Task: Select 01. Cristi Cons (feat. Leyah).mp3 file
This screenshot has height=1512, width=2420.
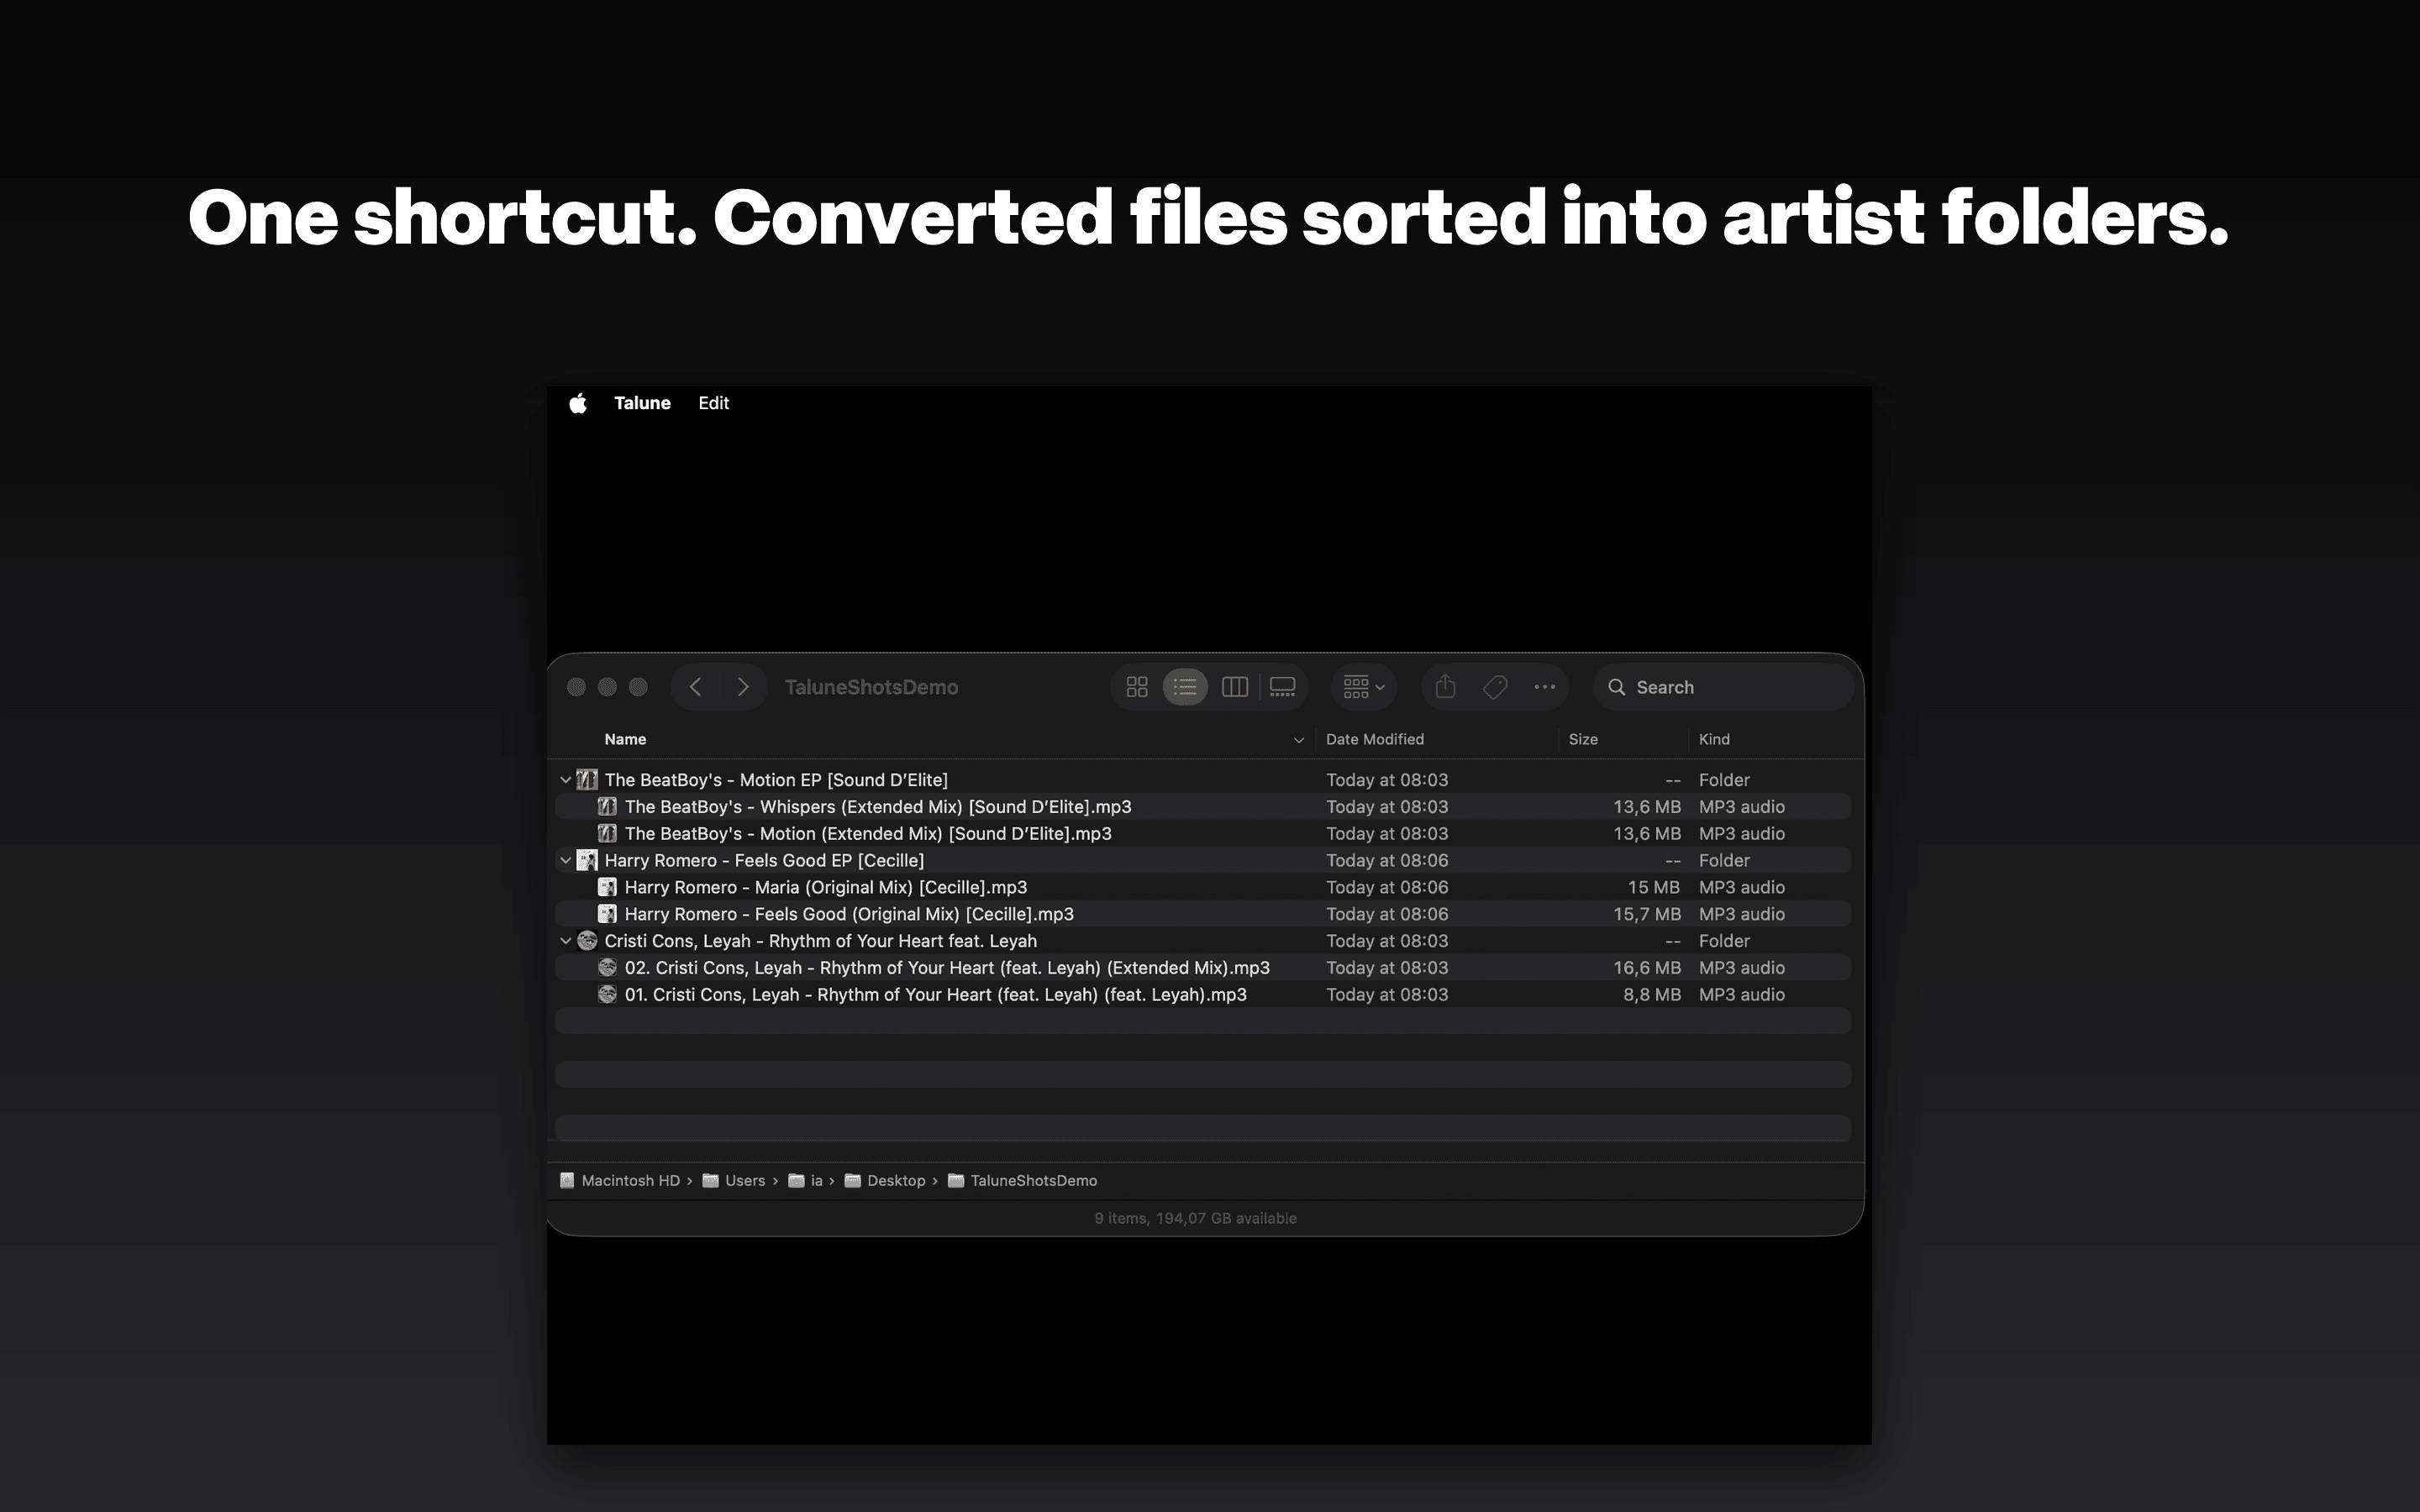Action: coord(935,994)
